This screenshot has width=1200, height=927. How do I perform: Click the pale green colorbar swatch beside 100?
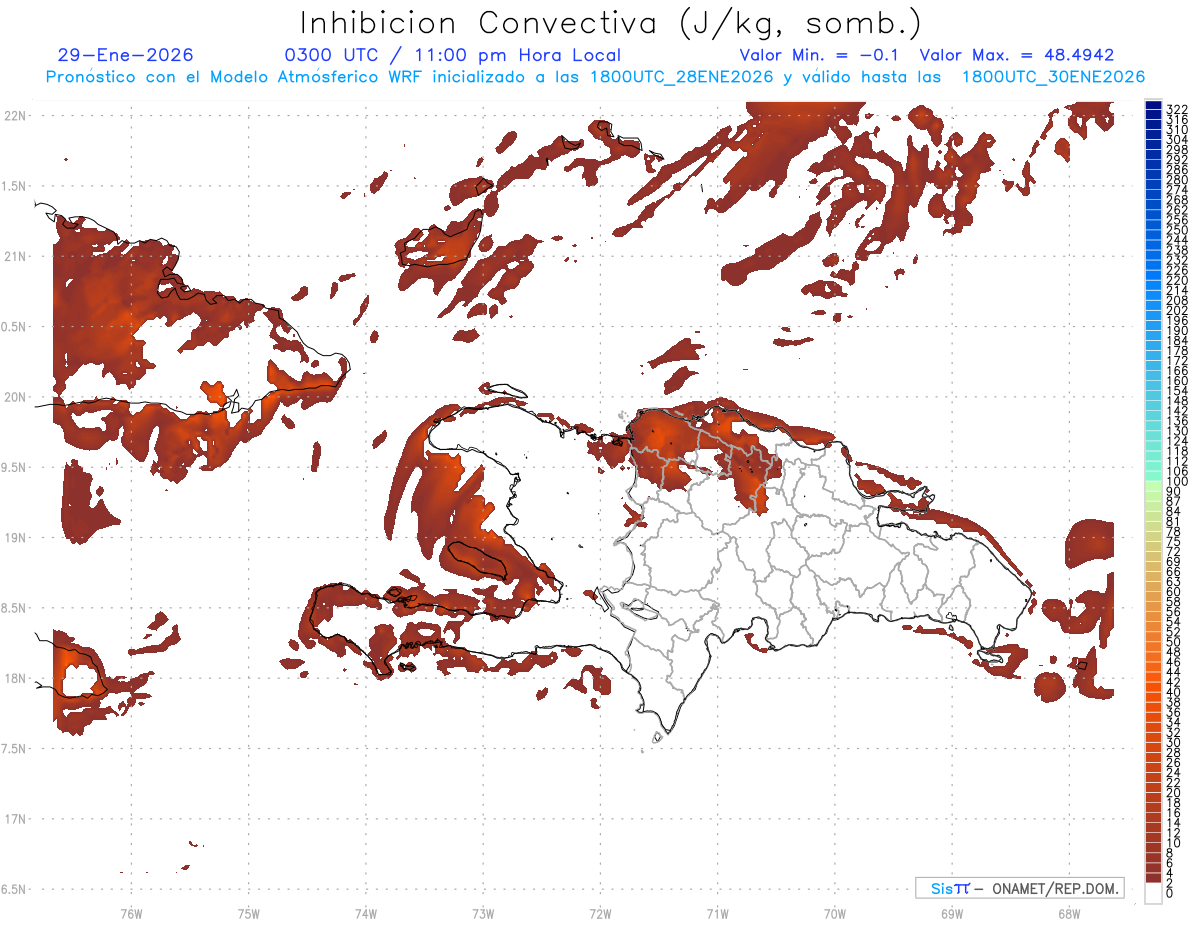(1153, 486)
